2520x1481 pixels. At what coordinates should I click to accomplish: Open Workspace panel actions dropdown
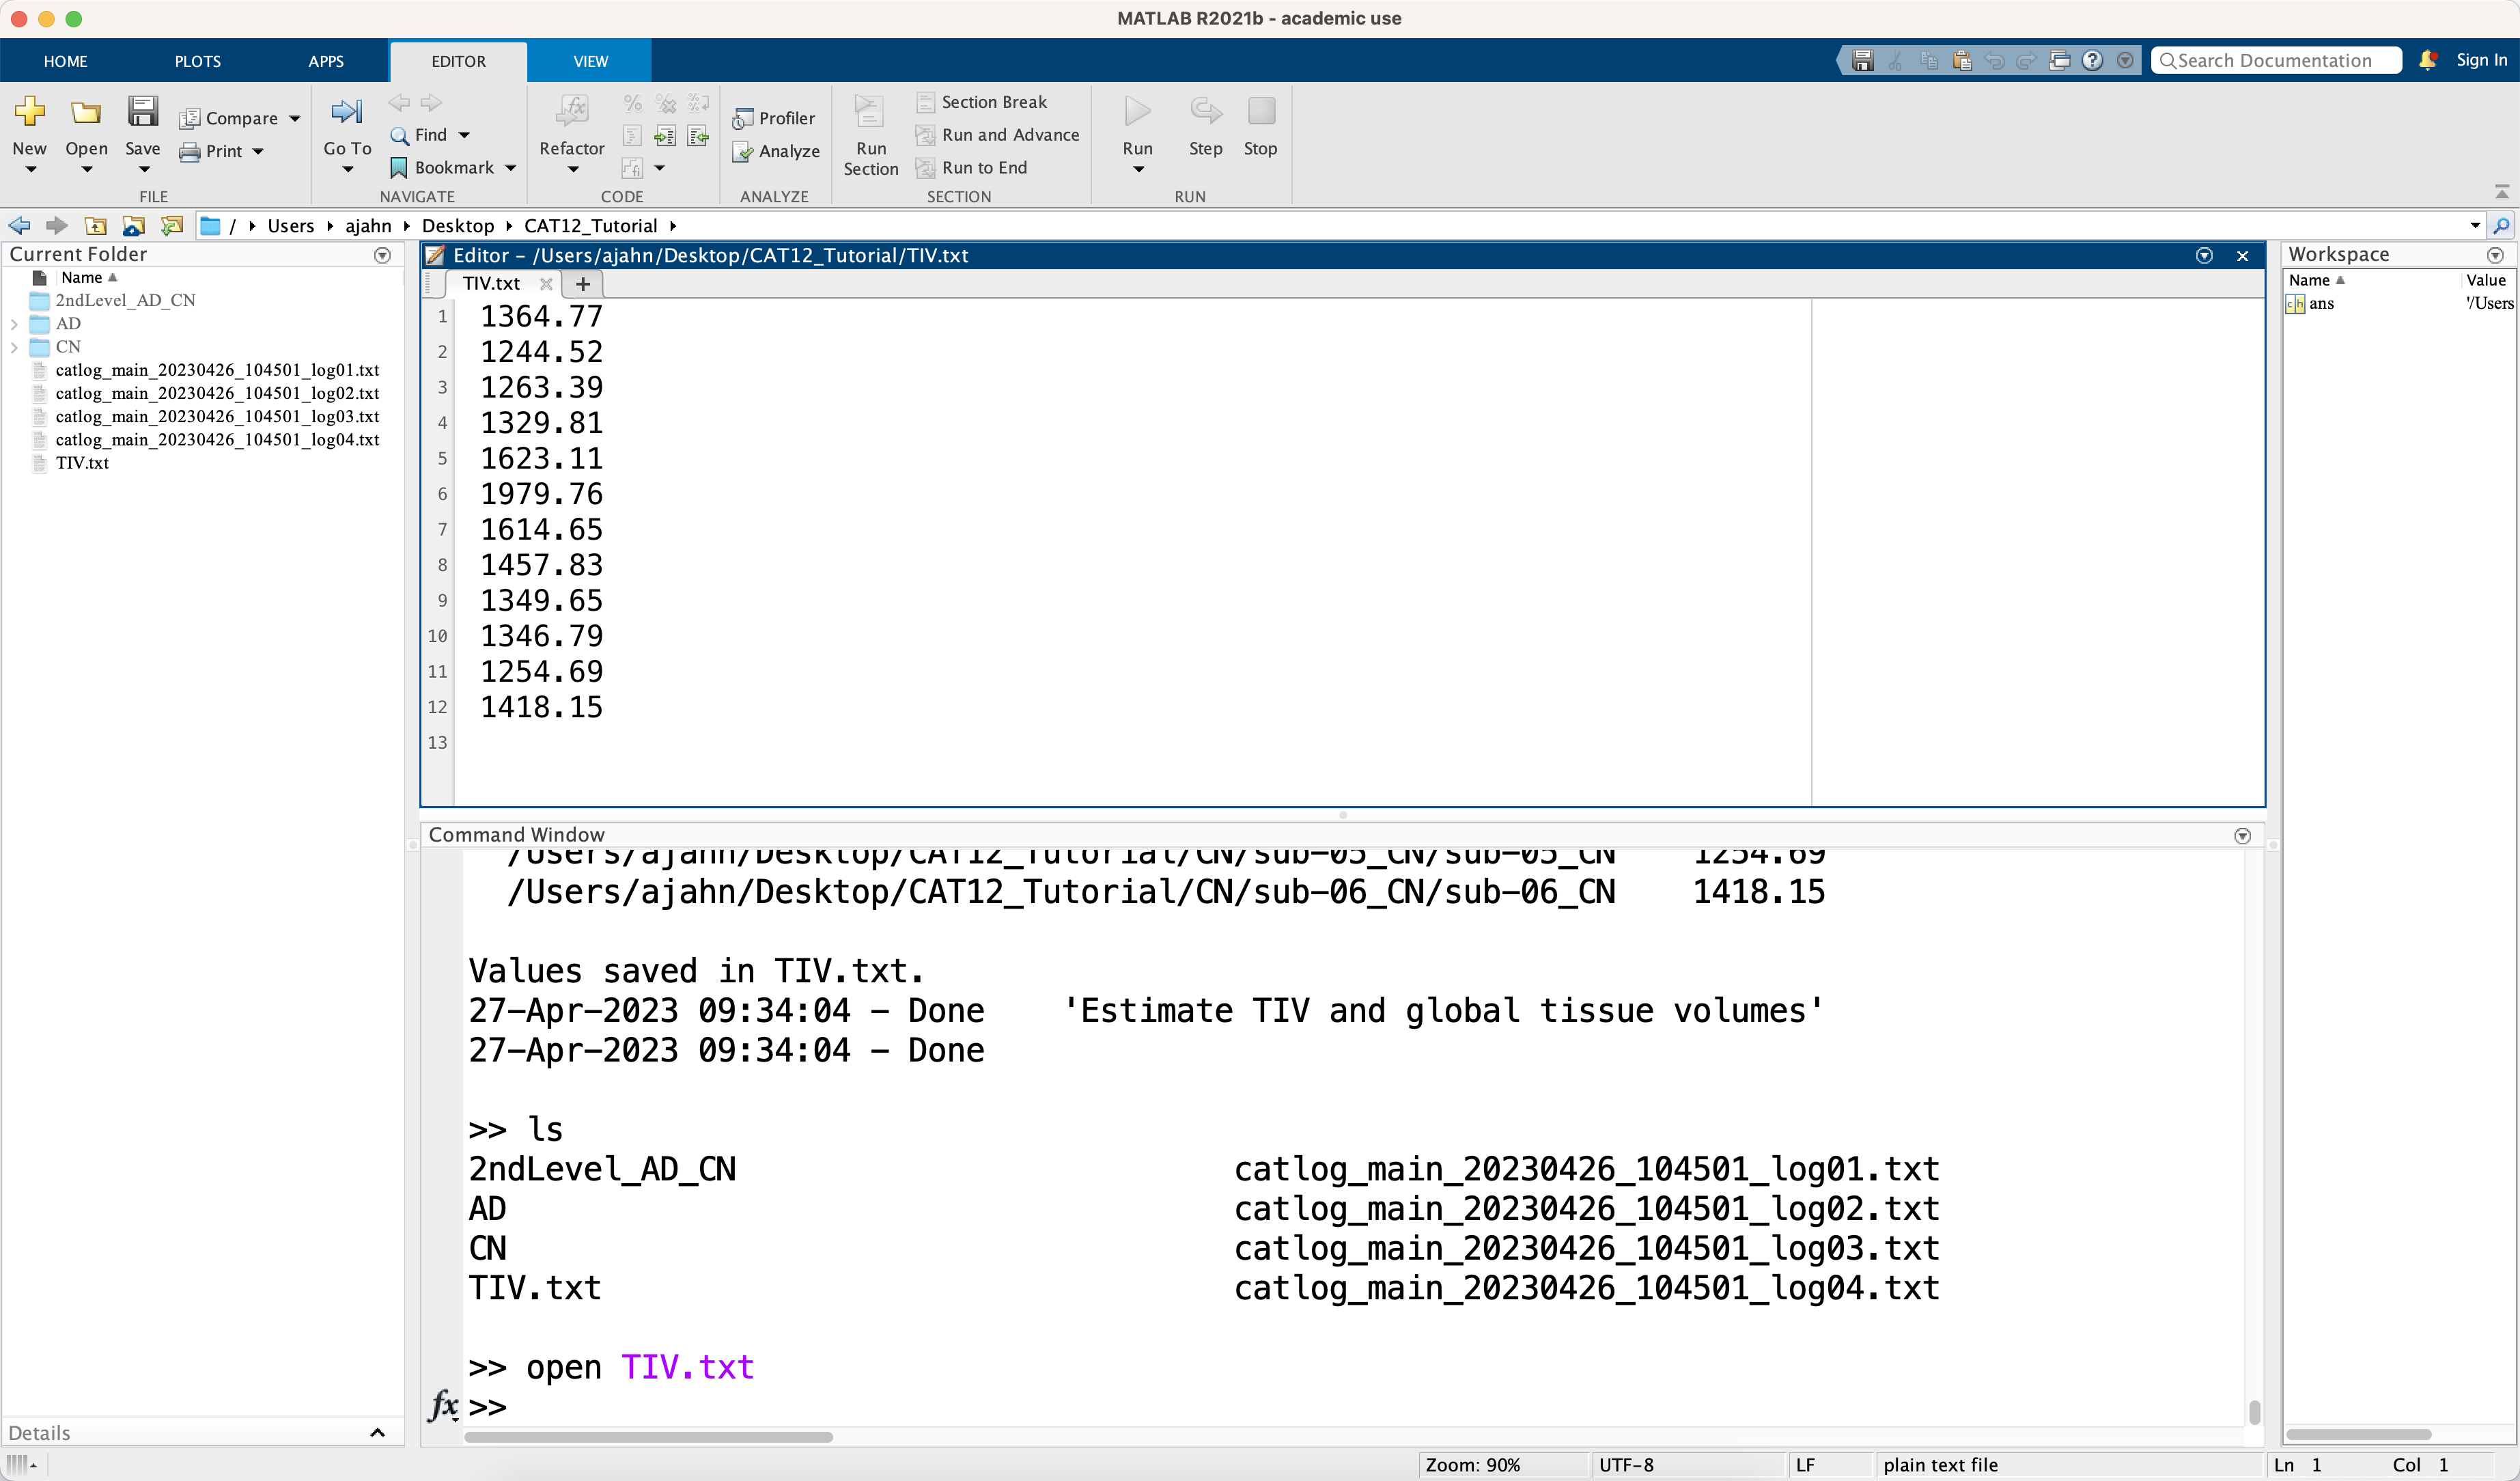tap(2495, 255)
